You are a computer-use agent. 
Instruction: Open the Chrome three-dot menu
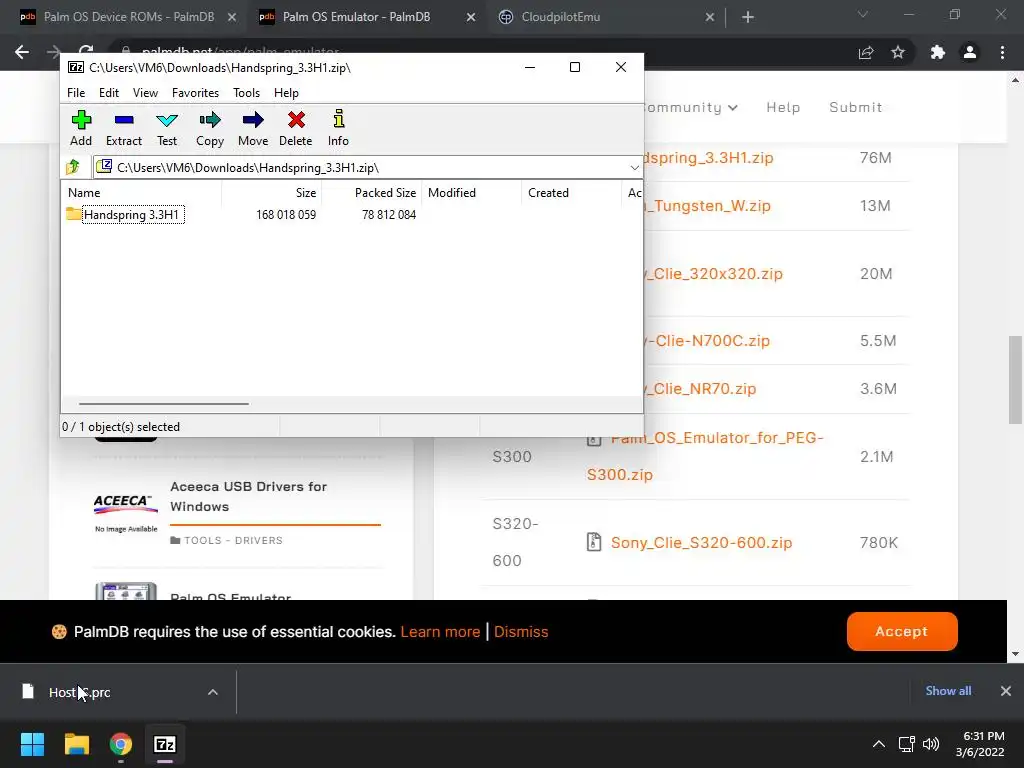pyautogui.click(x=1002, y=52)
